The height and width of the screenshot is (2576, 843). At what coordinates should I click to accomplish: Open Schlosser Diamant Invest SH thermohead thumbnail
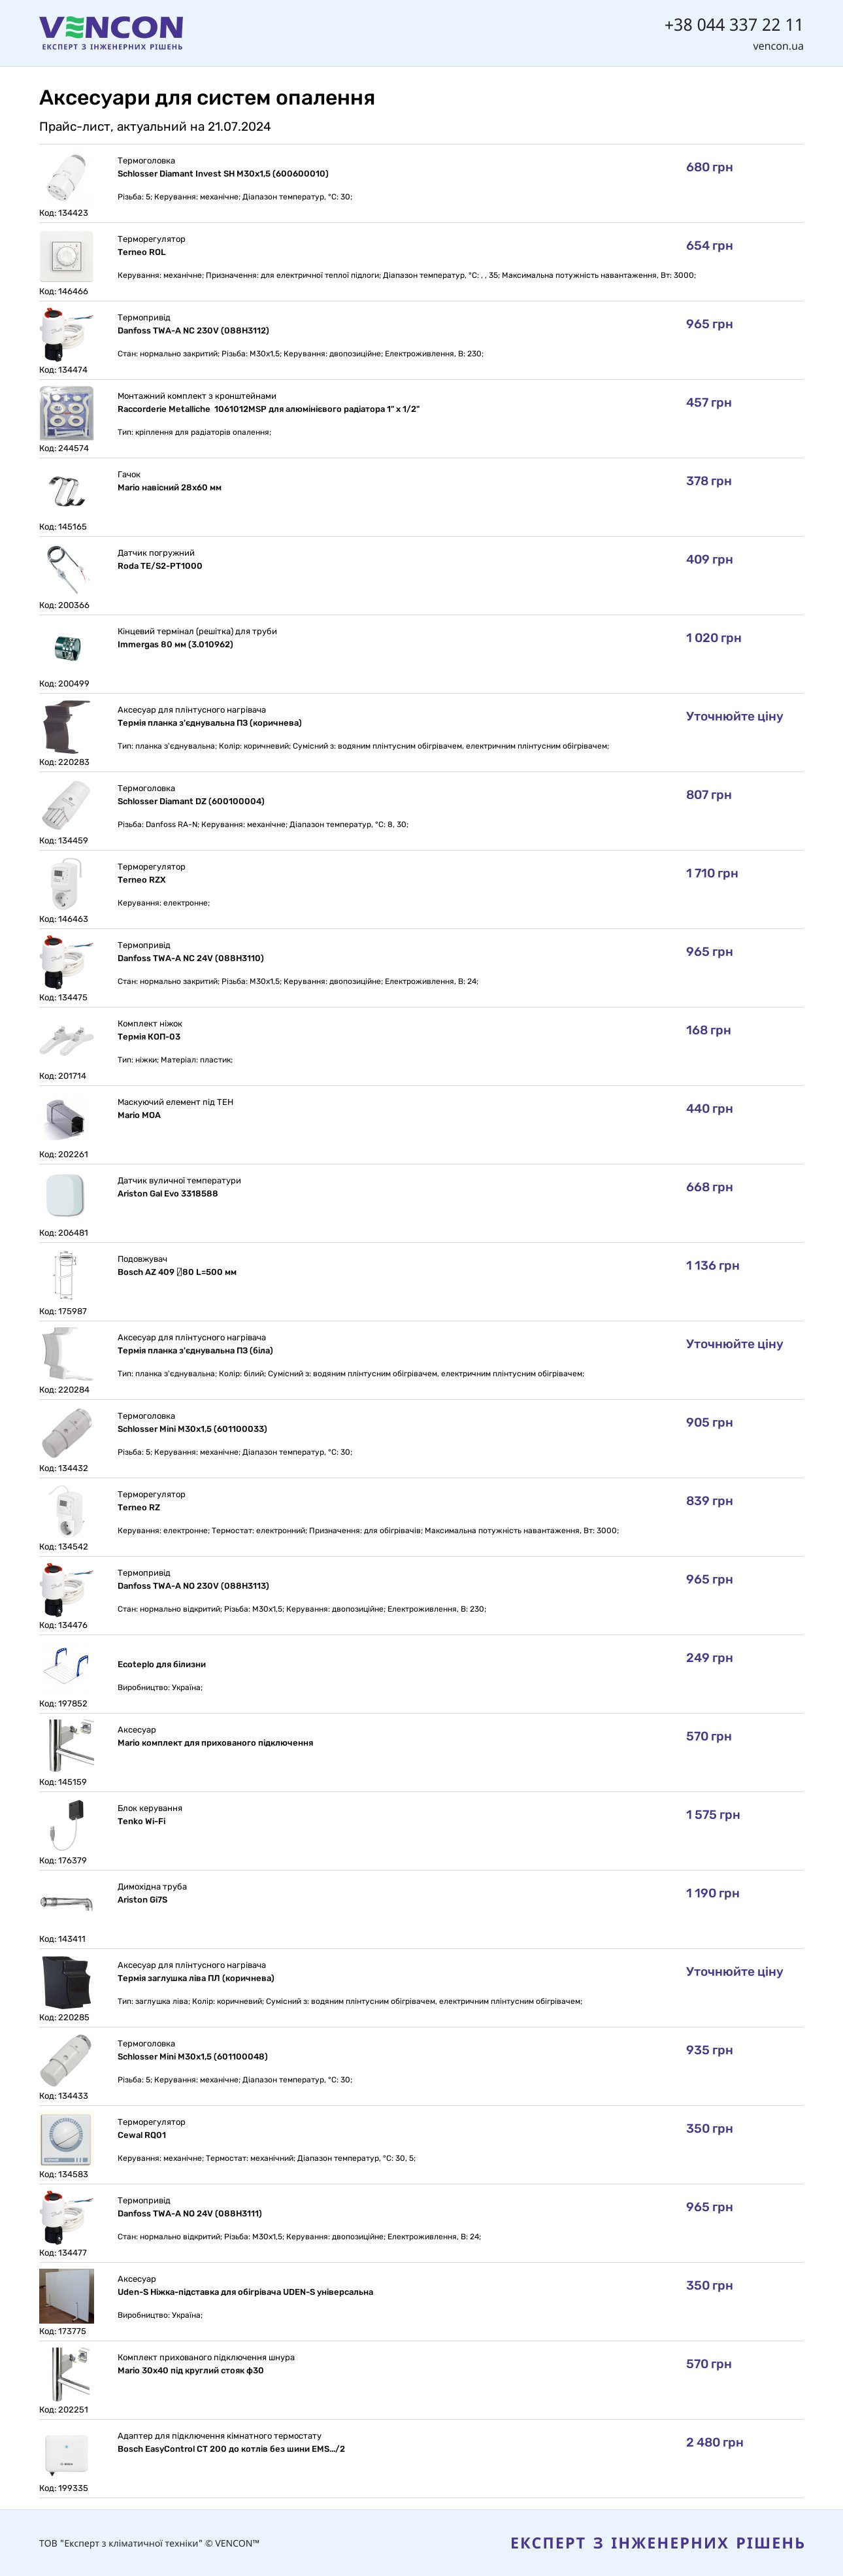tap(66, 179)
